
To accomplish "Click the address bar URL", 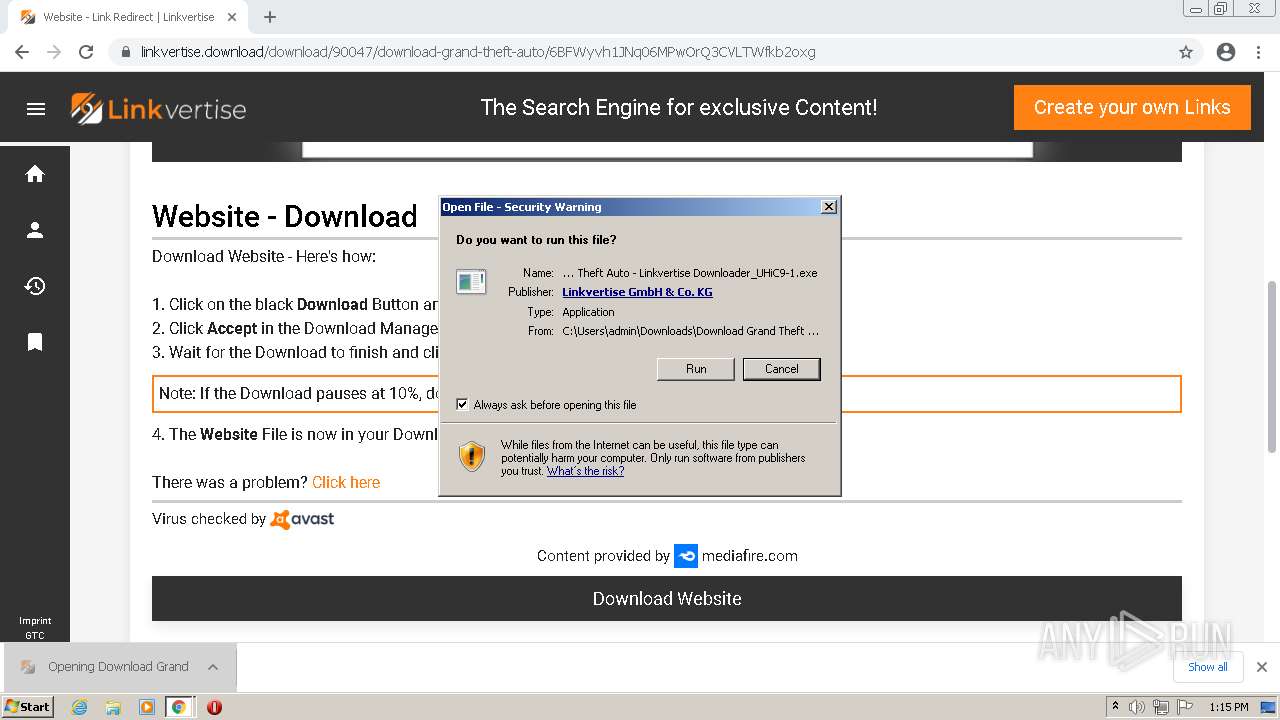I will [x=478, y=52].
